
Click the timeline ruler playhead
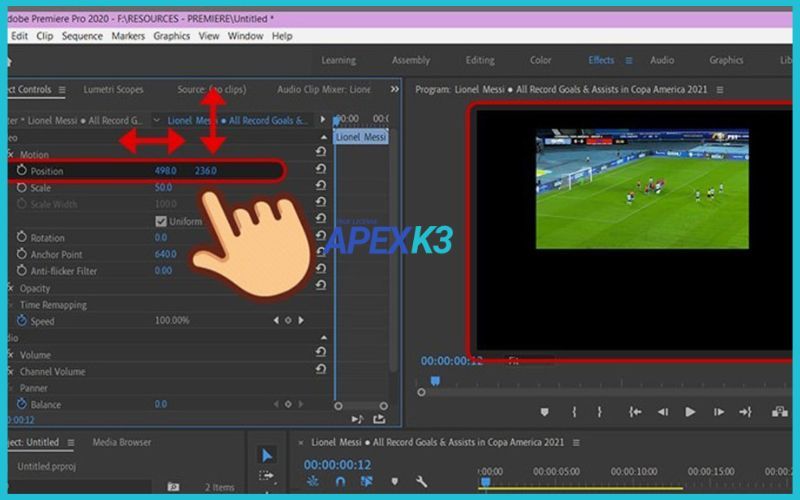(x=486, y=482)
